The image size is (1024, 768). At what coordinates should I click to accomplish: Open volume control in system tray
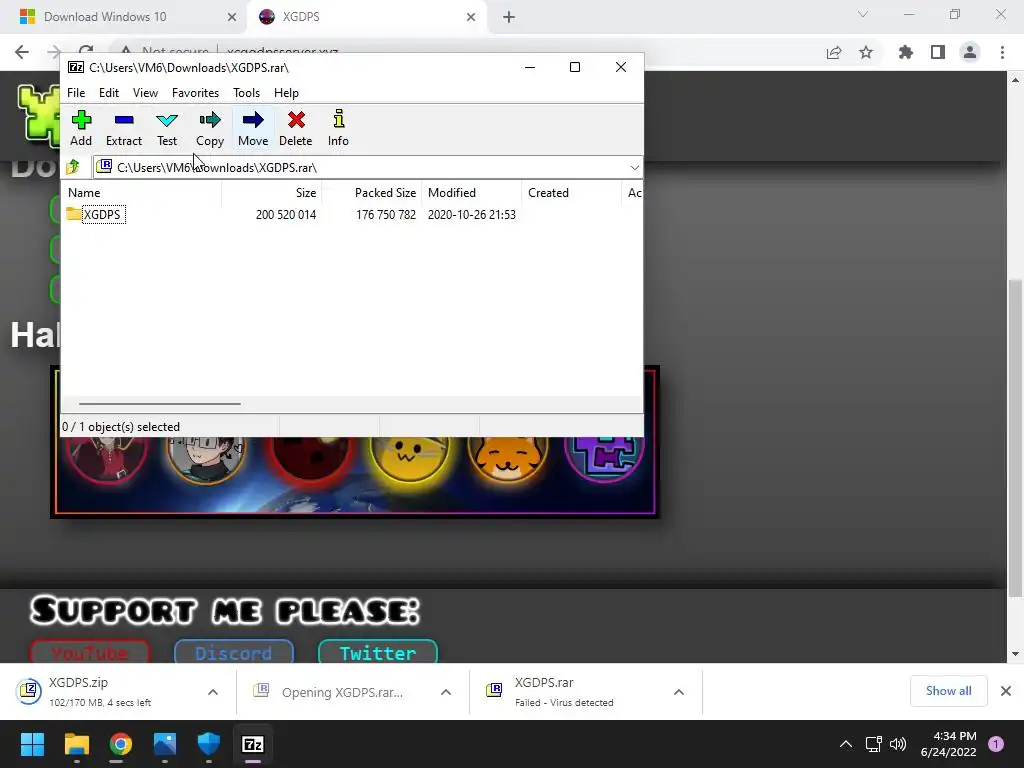tap(899, 744)
